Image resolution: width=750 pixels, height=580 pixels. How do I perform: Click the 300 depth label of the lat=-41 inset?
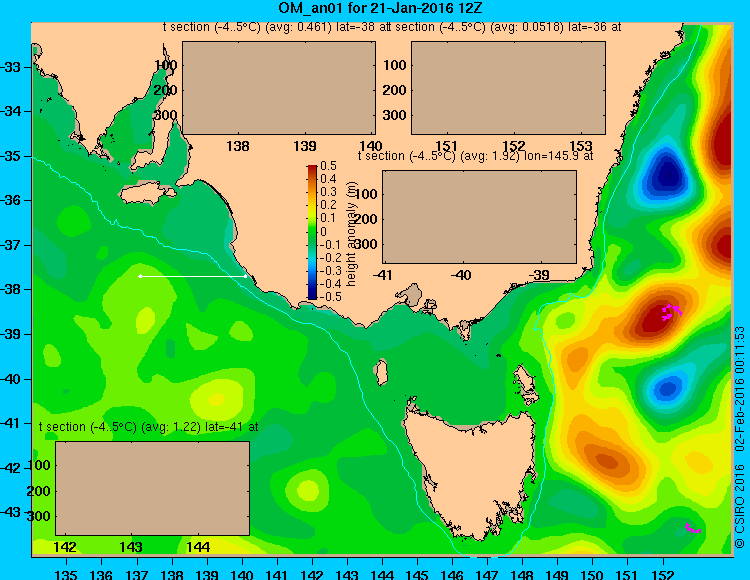pyautogui.click(x=39, y=516)
